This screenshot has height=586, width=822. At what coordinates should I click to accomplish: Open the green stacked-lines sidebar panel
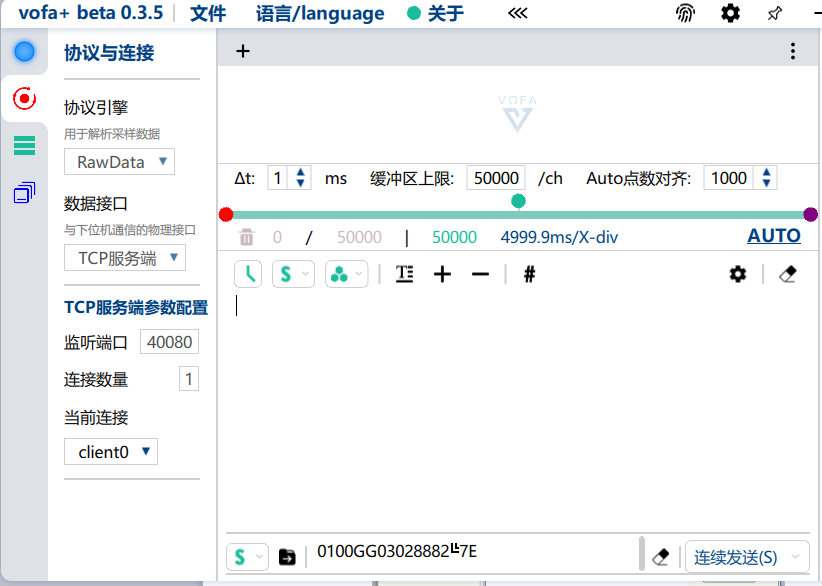pyautogui.click(x=24, y=146)
